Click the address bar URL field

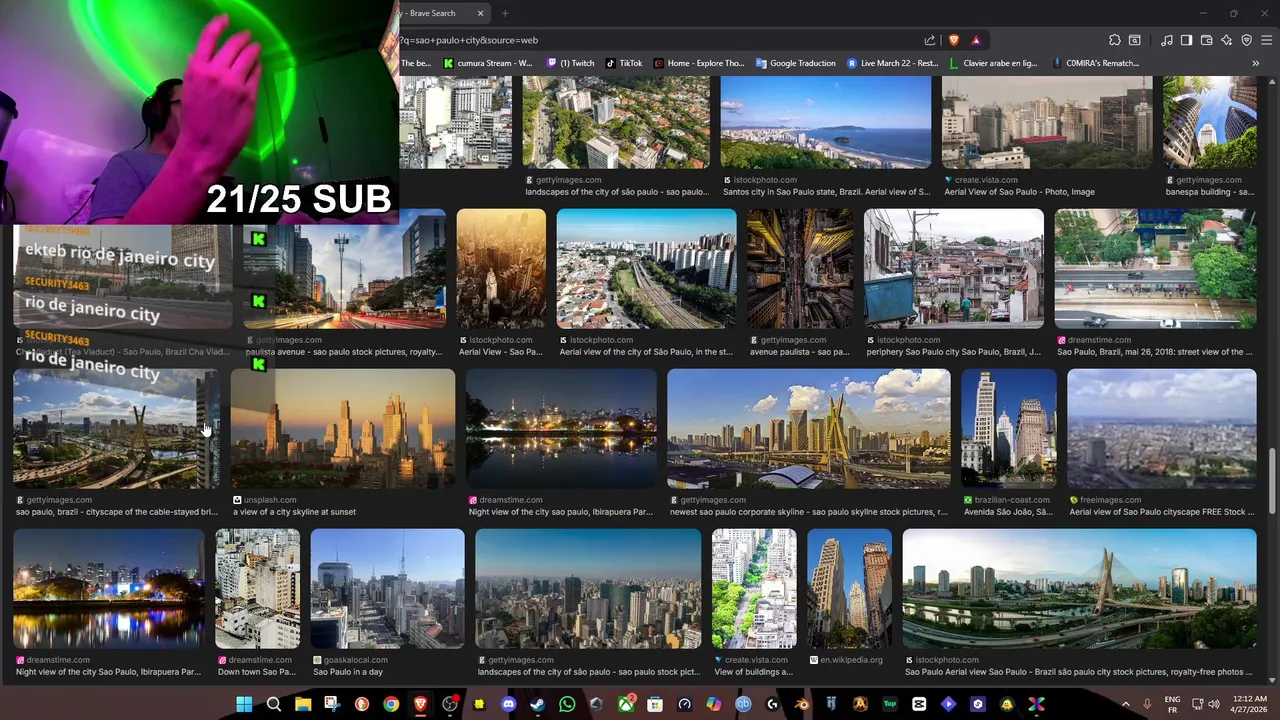[655, 40]
